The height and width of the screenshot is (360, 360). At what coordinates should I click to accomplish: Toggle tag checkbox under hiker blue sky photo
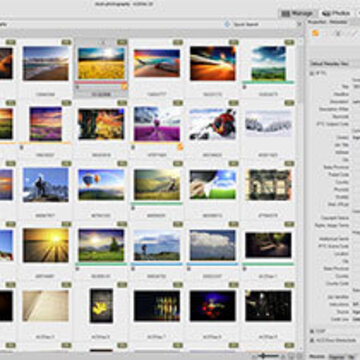pos(133,269)
